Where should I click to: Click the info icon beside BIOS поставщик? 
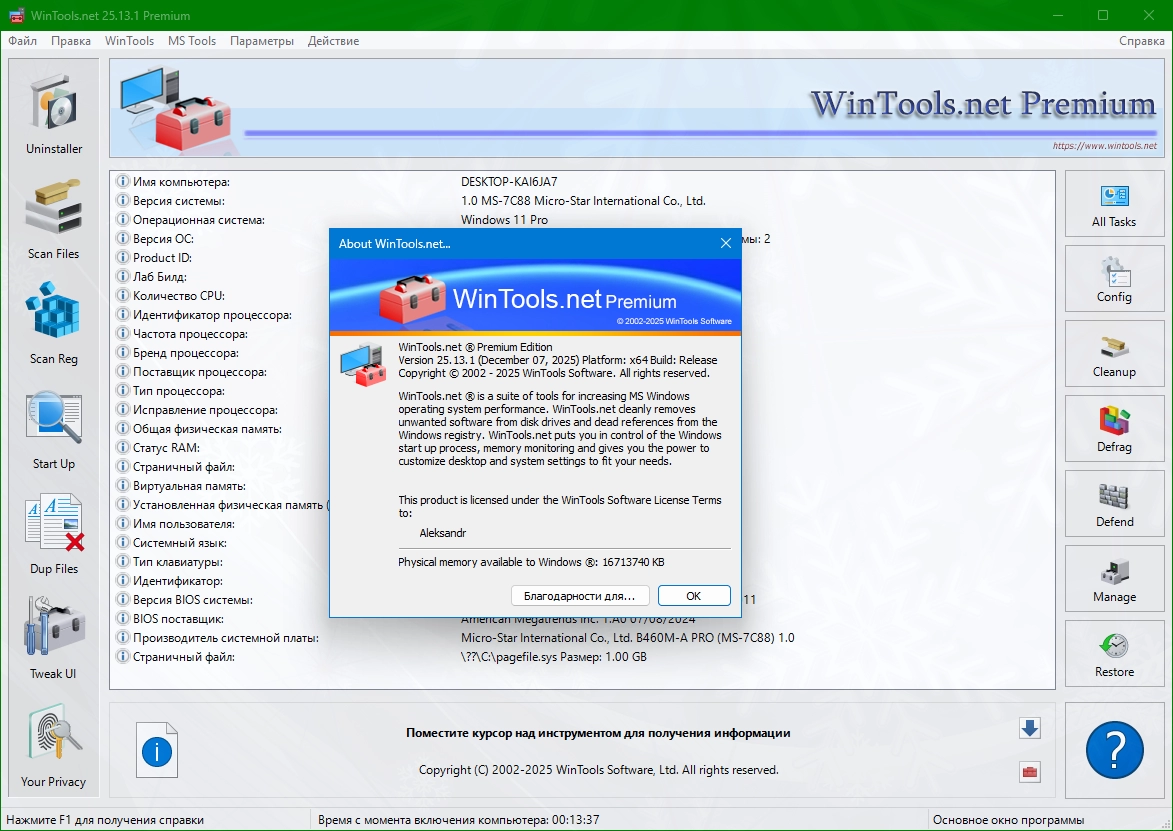click(123, 619)
